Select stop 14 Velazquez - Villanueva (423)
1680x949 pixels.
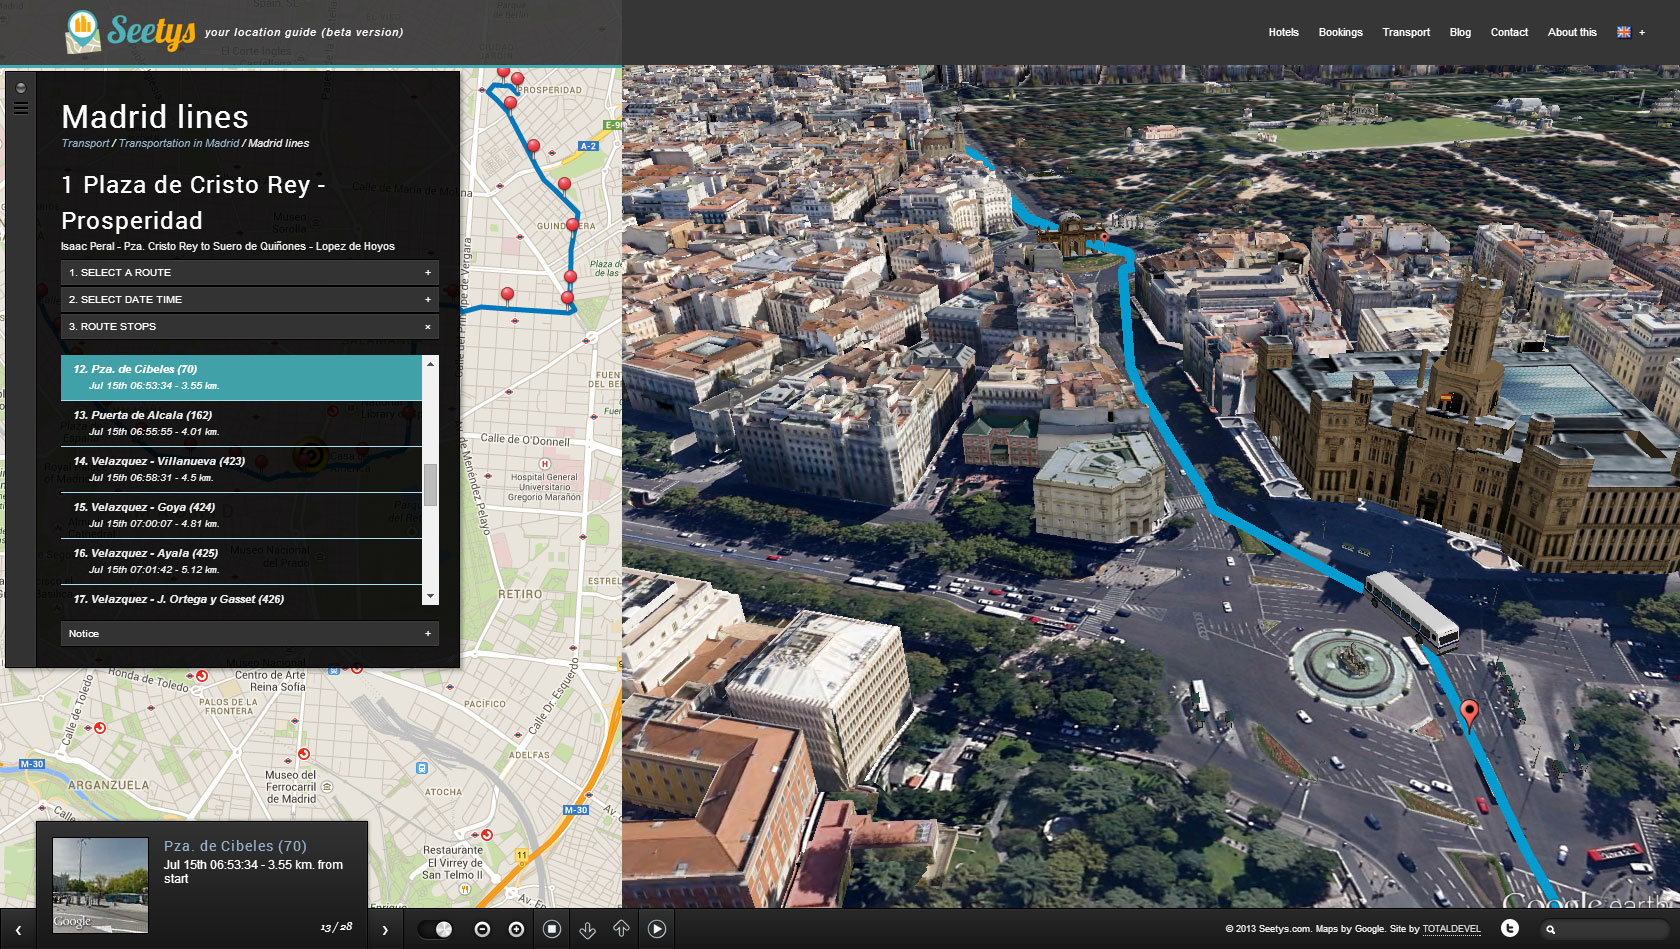click(241, 469)
